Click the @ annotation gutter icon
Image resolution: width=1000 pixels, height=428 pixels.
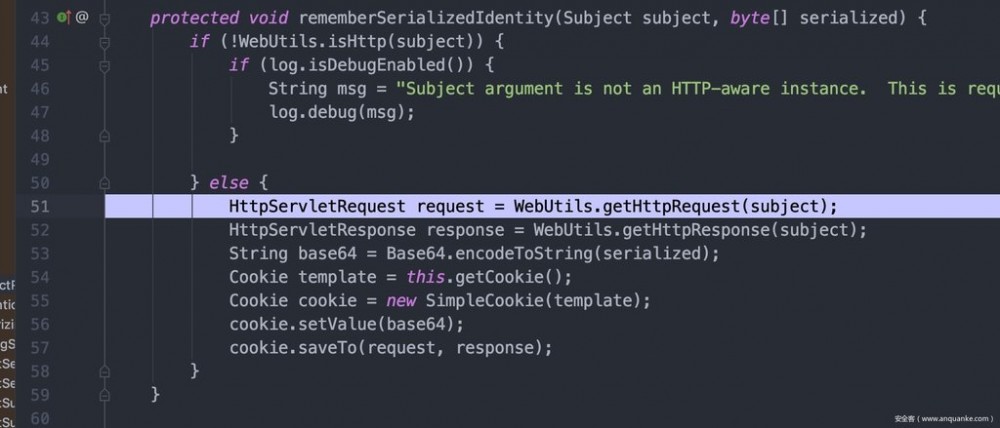pos(82,18)
